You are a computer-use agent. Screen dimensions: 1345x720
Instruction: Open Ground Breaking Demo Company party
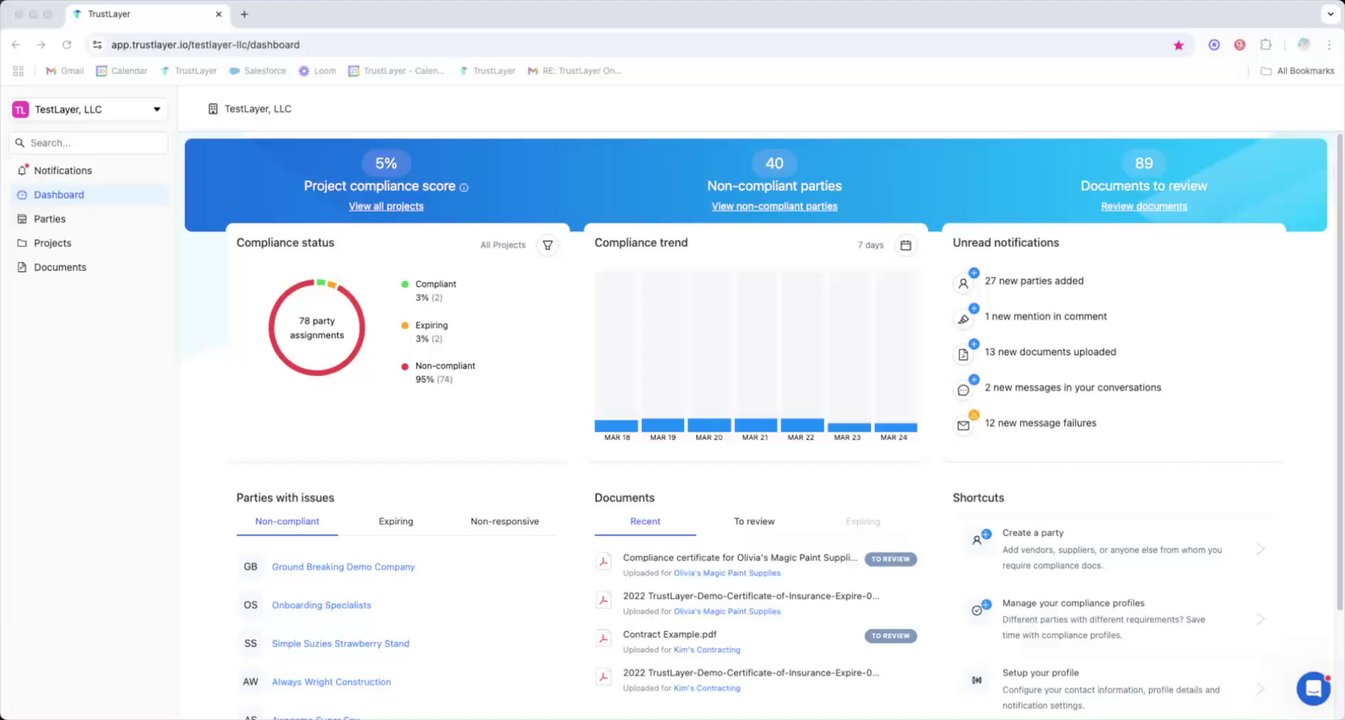[343, 567]
